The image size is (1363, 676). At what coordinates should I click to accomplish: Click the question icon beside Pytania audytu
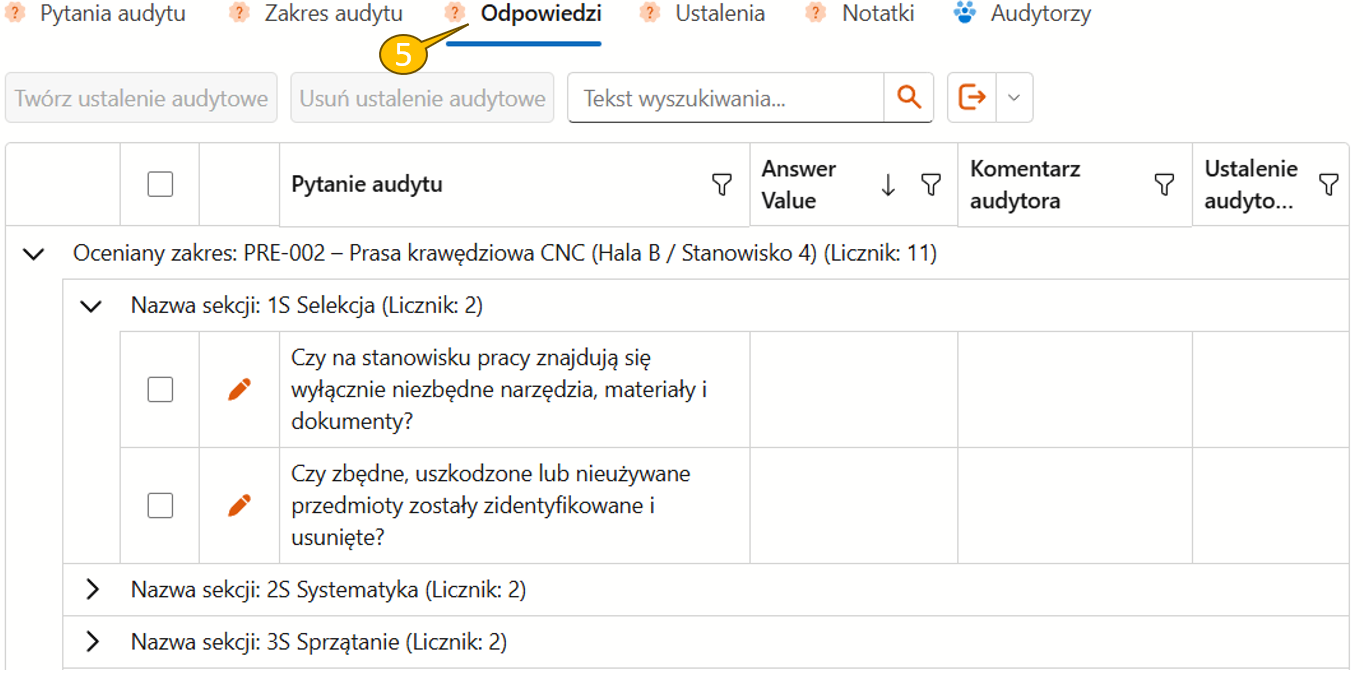click(x=15, y=13)
